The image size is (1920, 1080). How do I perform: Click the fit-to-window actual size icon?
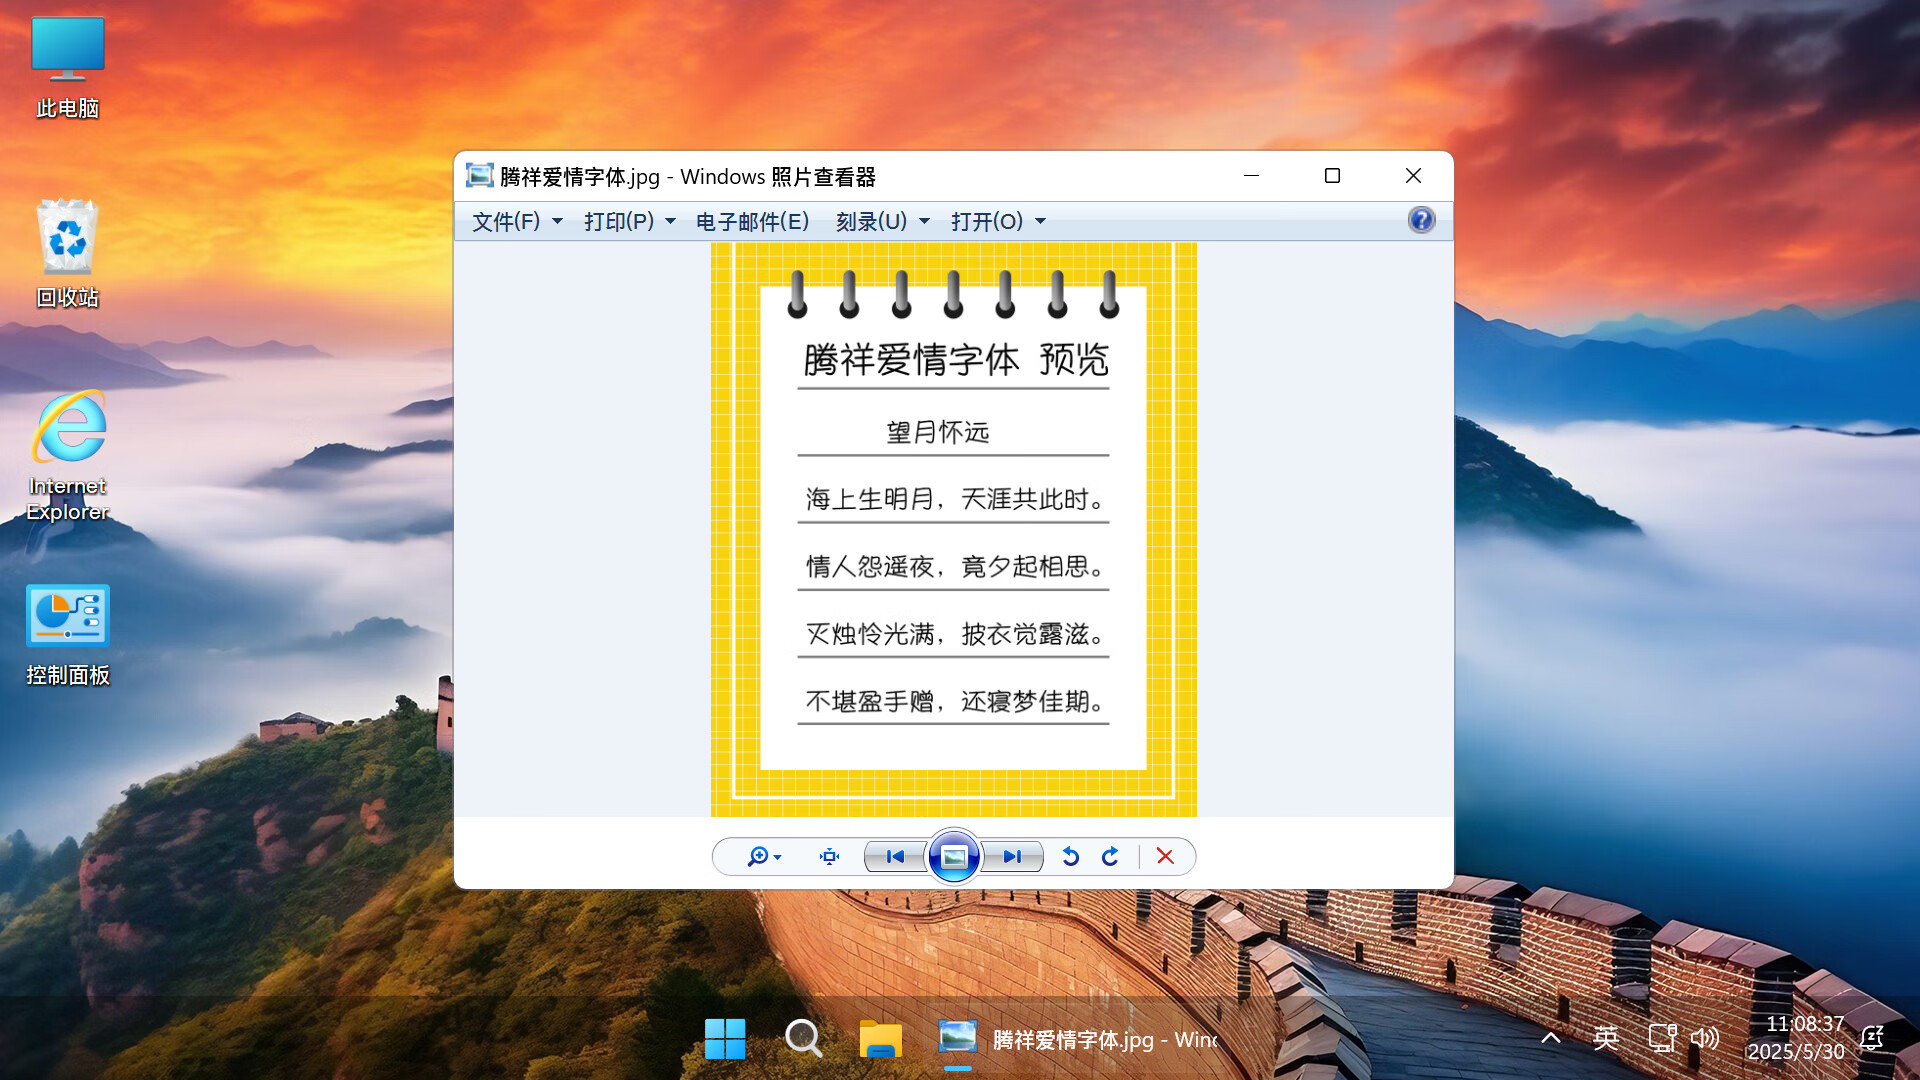[829, 857]
